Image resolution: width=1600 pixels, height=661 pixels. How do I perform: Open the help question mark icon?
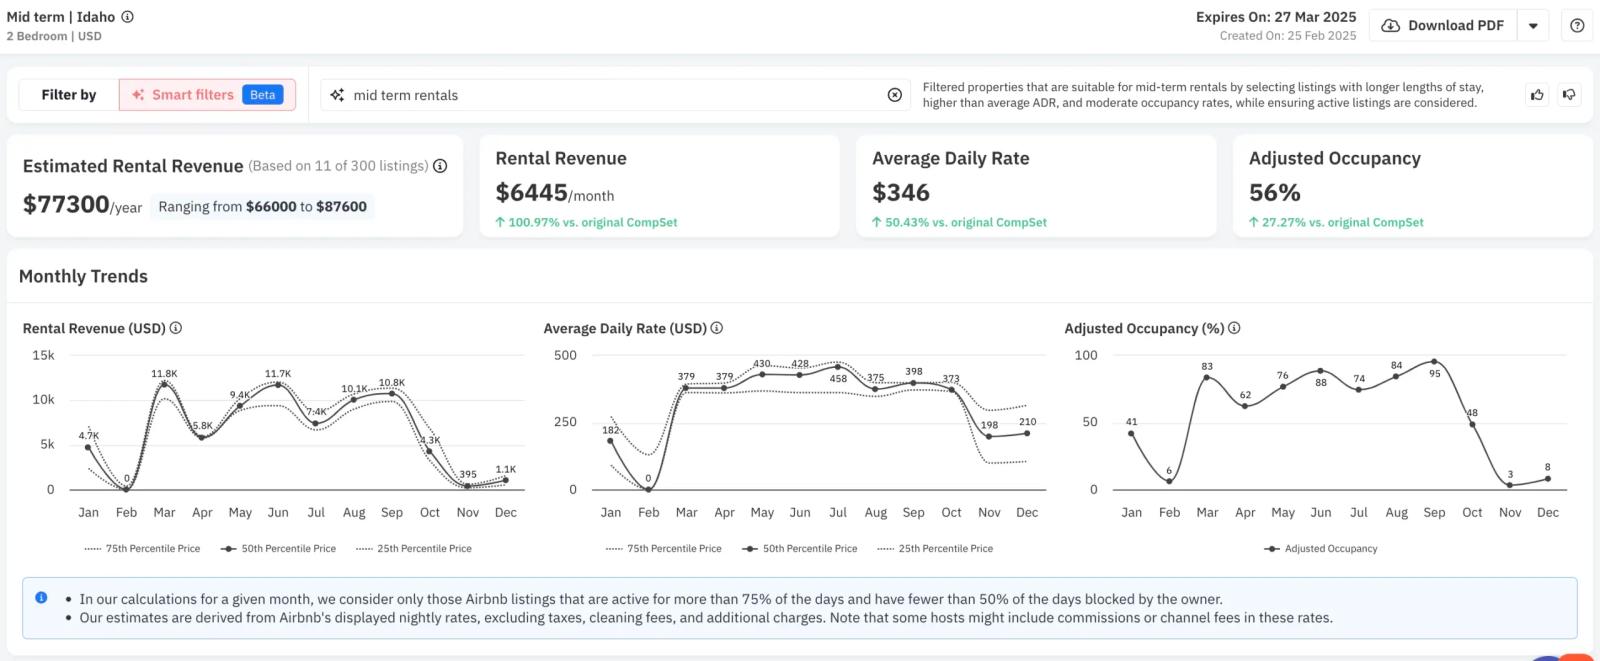pyautogui.click(x=1577, y=26)
